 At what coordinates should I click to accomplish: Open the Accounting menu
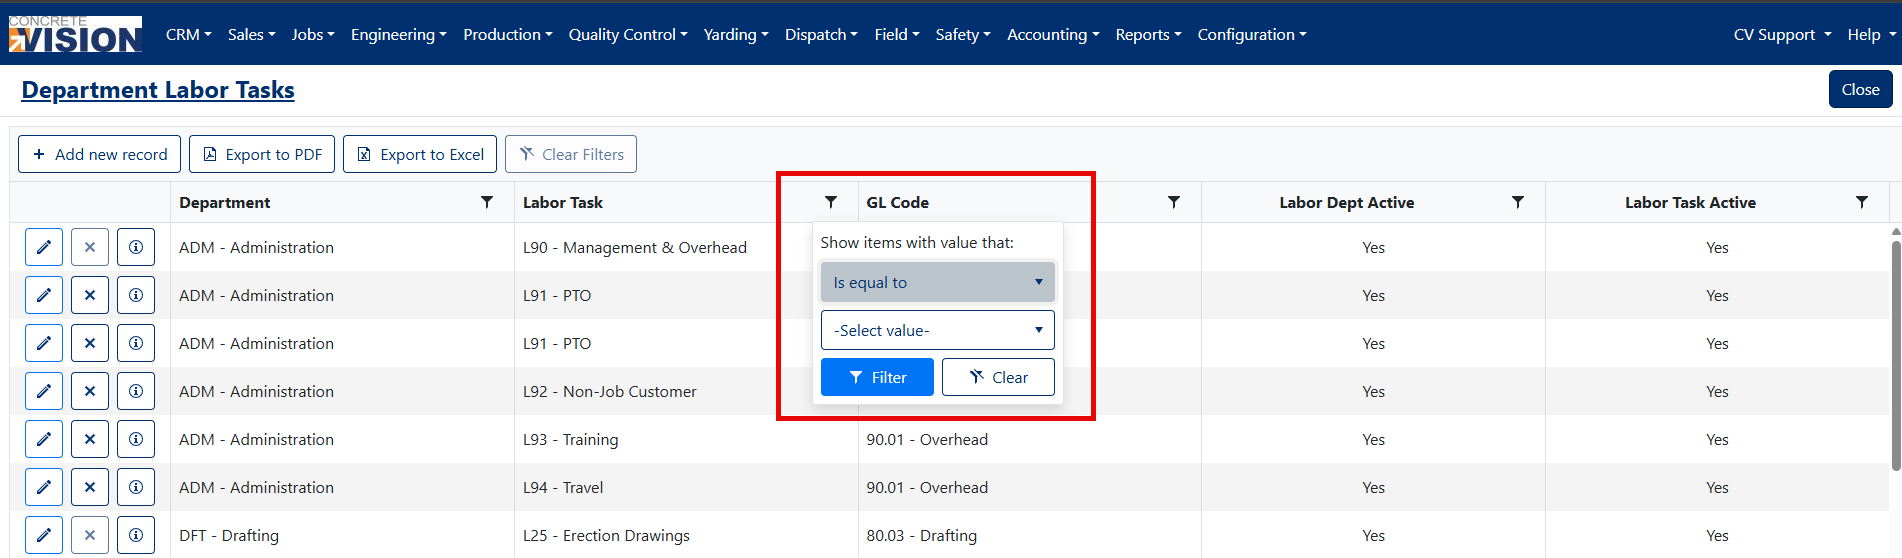click(x=1053, y=34)
